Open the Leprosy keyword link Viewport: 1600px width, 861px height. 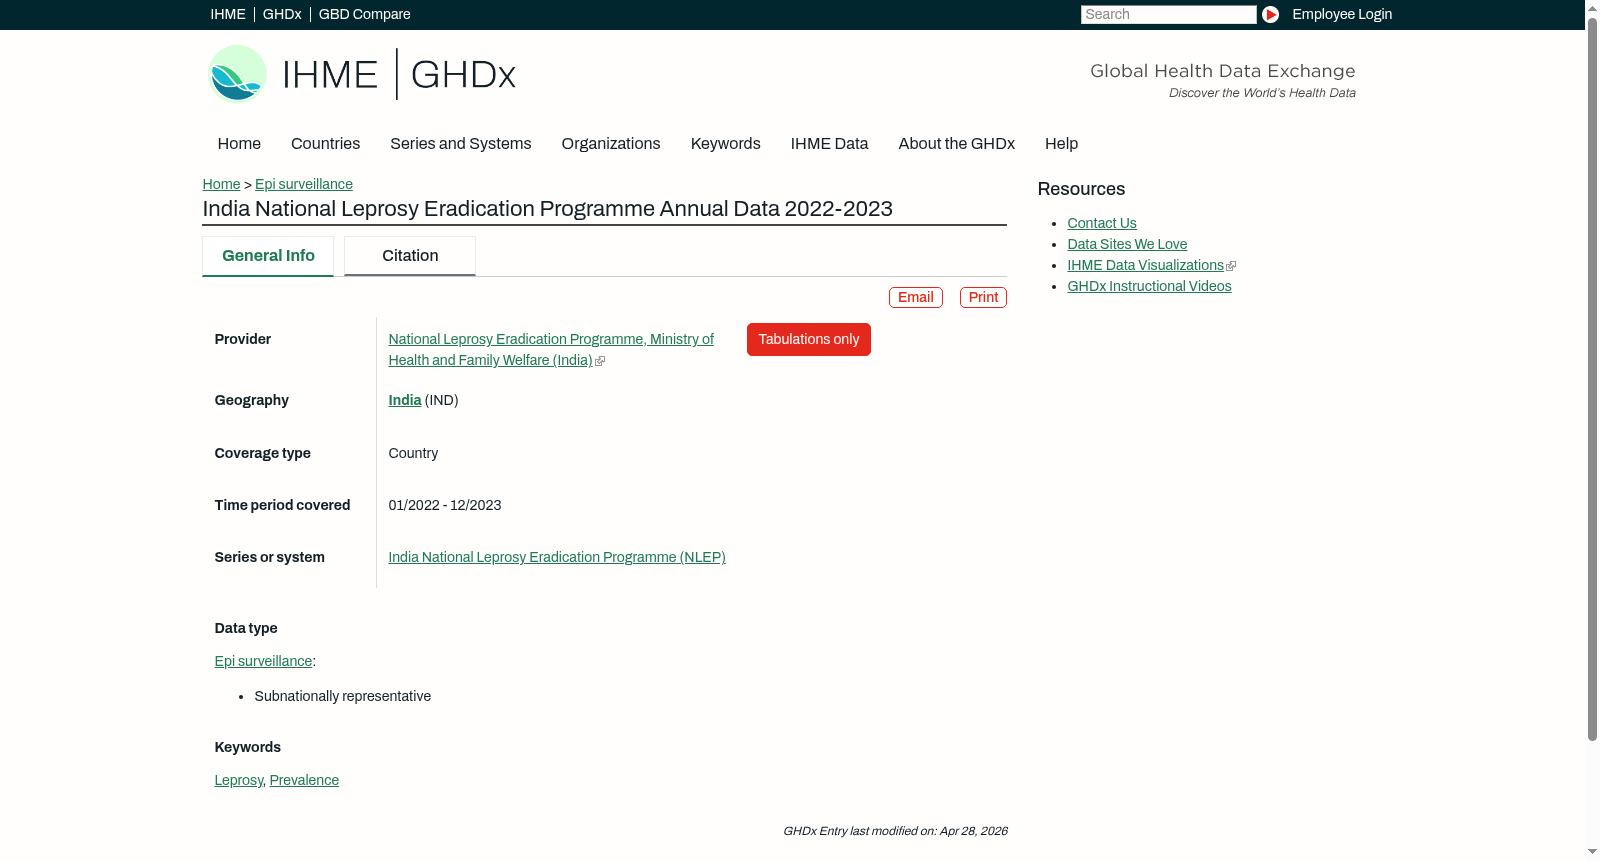(x=238, y=780)
